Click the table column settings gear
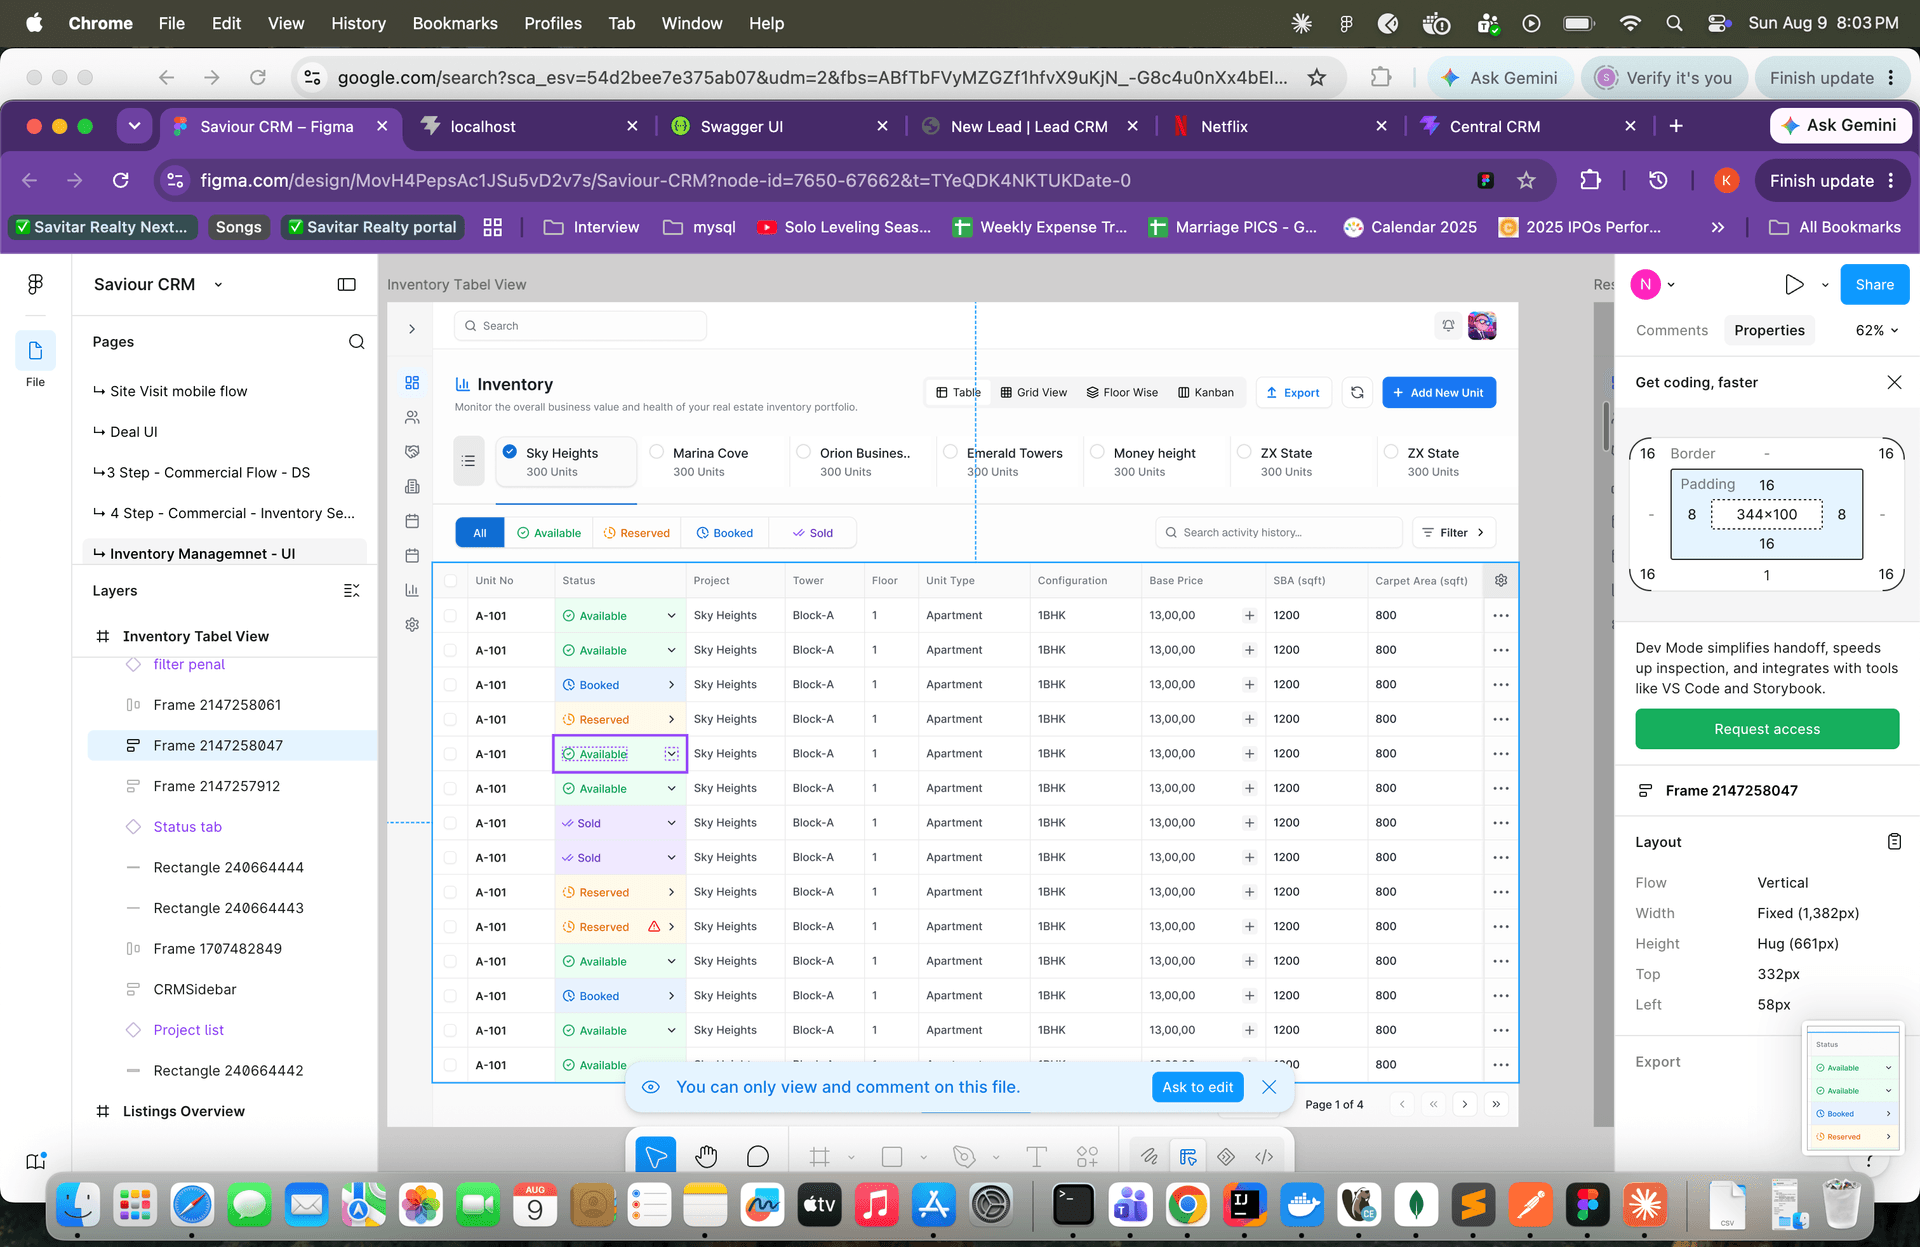The height and width of the screenshot is (1247, 1920). click(x=1501, y=580)
